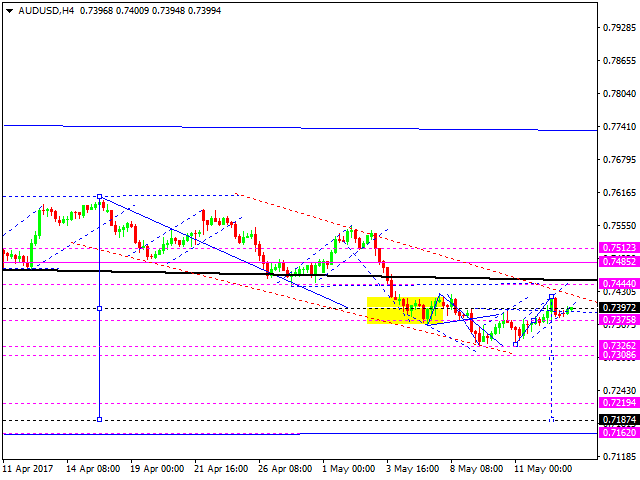Screen dimensions: 640x480
Task: Click the 0.76165 price axis label
Action: click(x=619, y=192)
